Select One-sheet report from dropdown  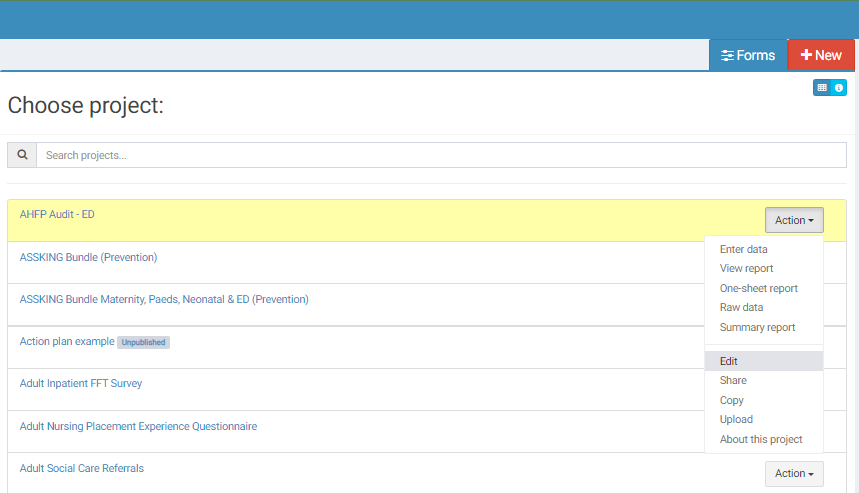(x=758, y=288)
